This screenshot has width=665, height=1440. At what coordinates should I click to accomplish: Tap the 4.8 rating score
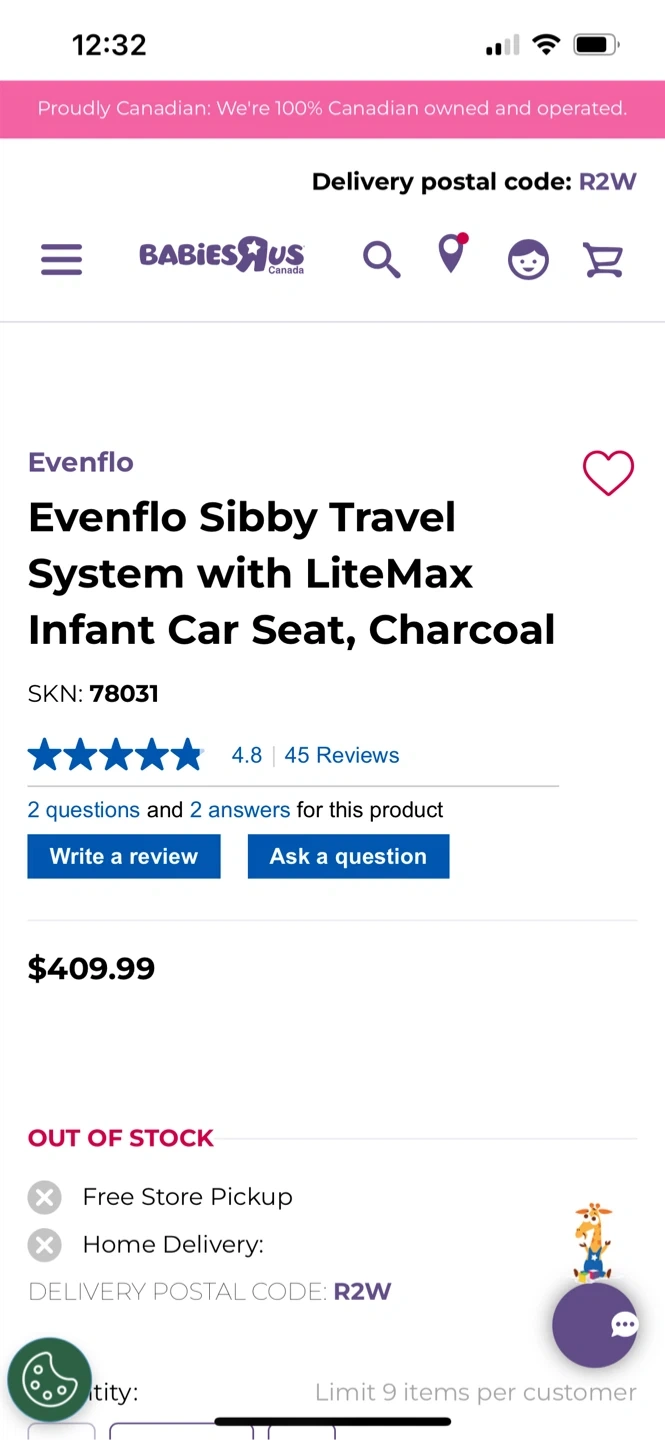tap(247, 755)
